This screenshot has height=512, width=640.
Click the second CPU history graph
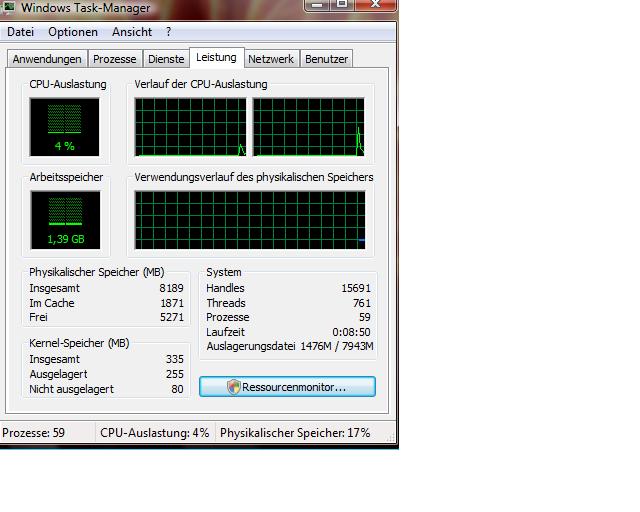pos(309,127)
